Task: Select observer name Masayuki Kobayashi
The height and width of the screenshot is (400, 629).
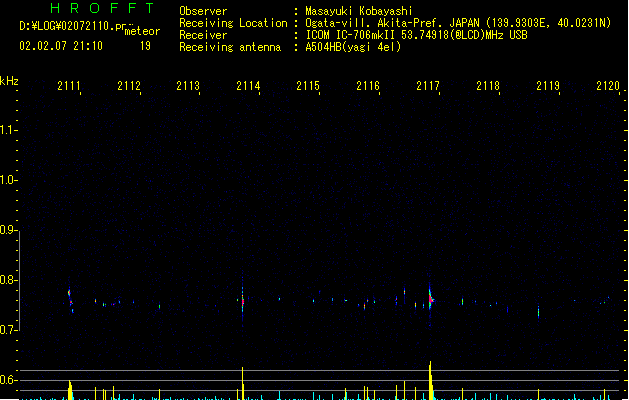Action: (359, 11)
